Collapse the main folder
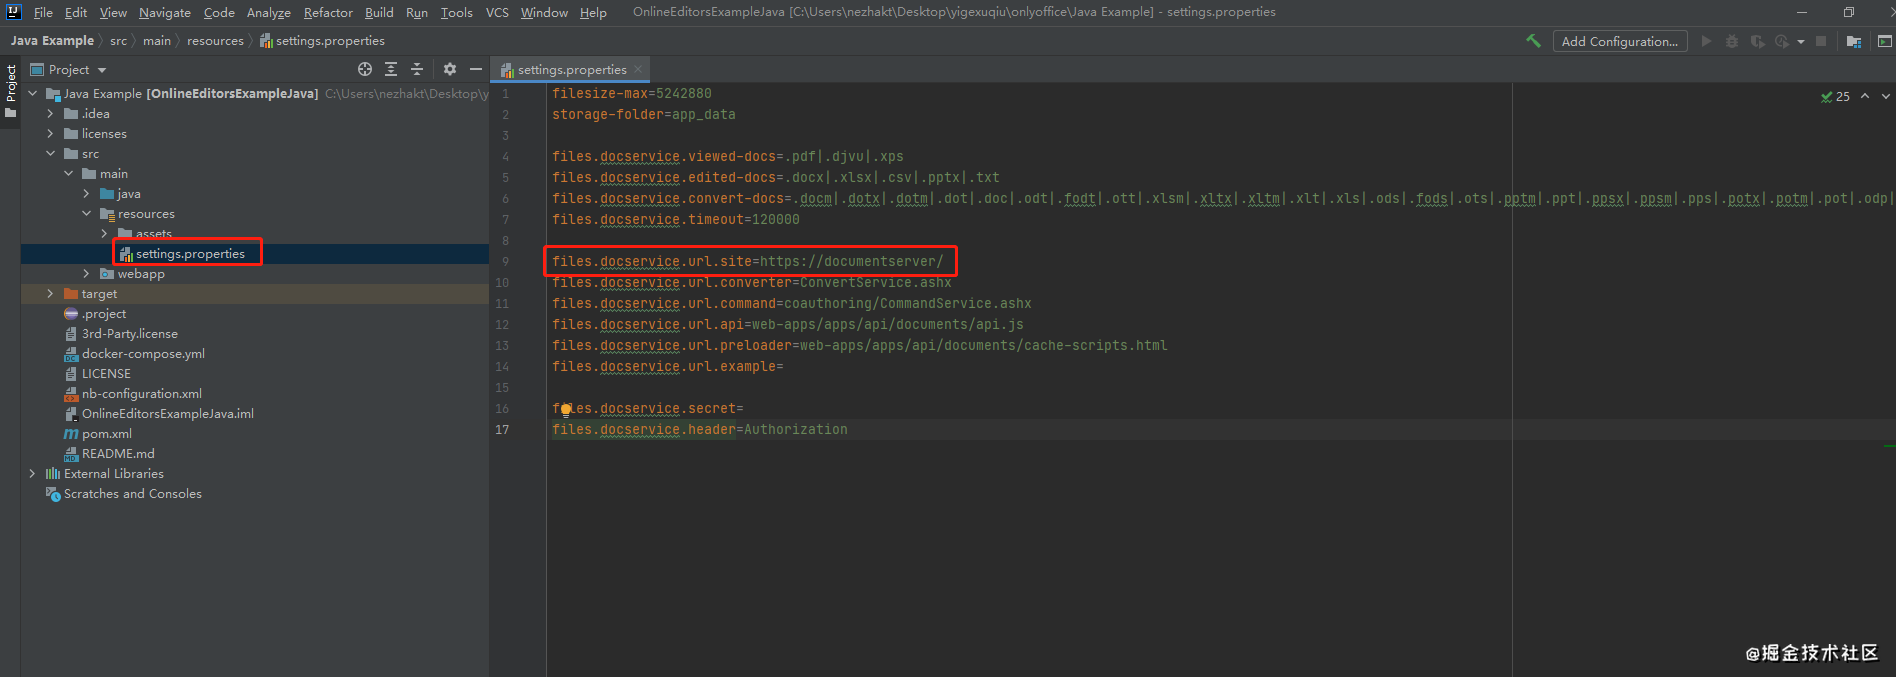 point(68,173)
